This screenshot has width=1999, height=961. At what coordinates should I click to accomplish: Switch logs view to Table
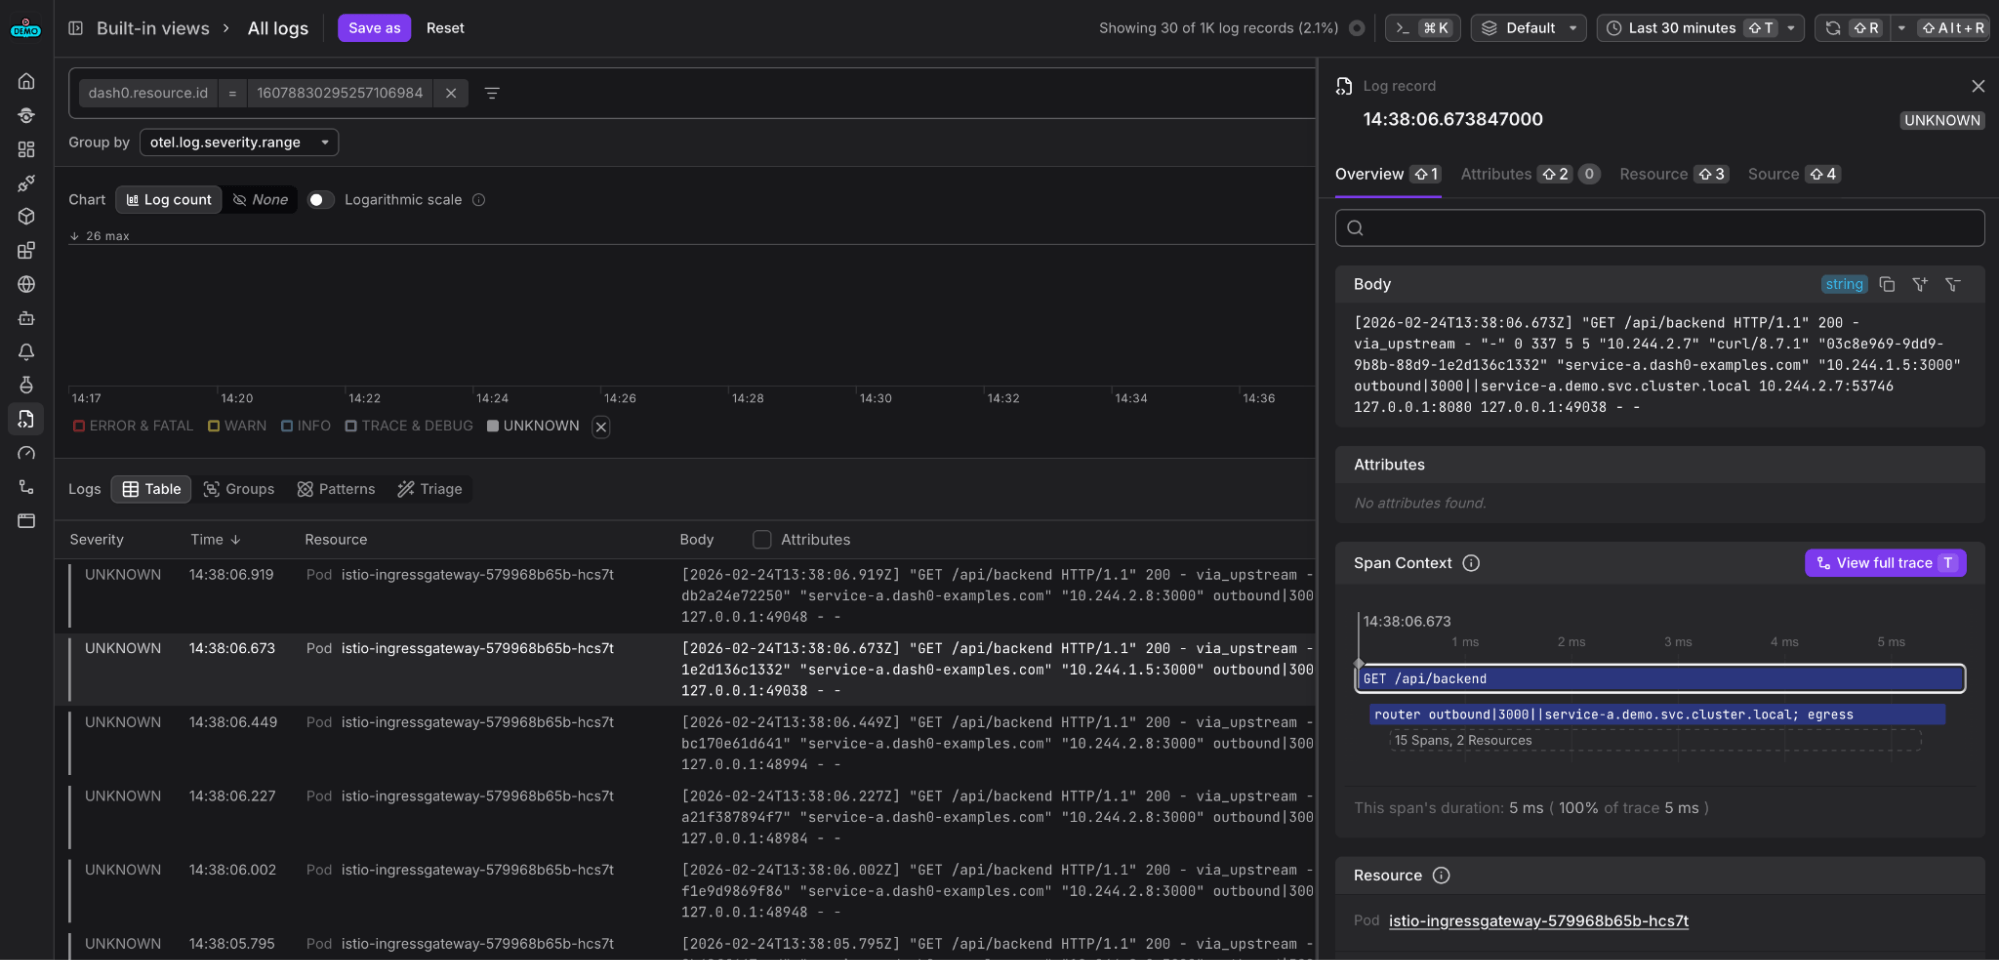pyautogui.click(x=152, y=489)
